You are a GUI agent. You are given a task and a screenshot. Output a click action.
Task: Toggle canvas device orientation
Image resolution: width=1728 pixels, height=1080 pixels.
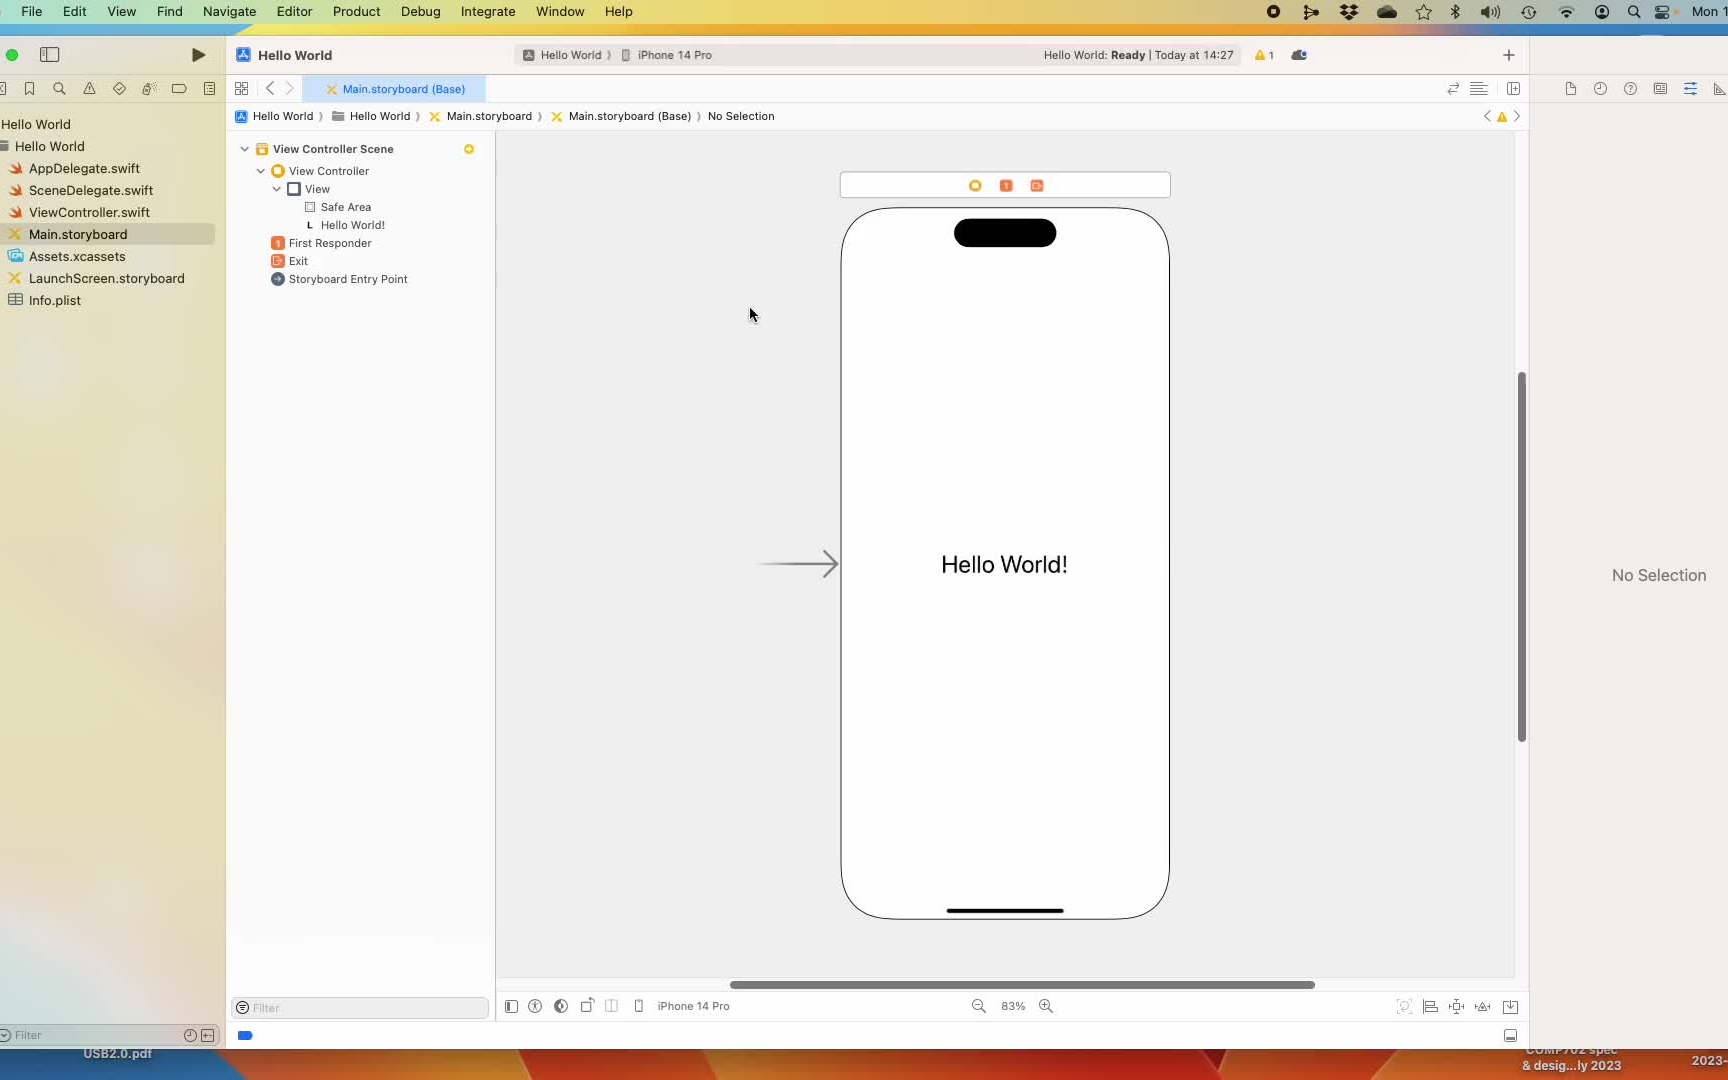click(587, 1006)
